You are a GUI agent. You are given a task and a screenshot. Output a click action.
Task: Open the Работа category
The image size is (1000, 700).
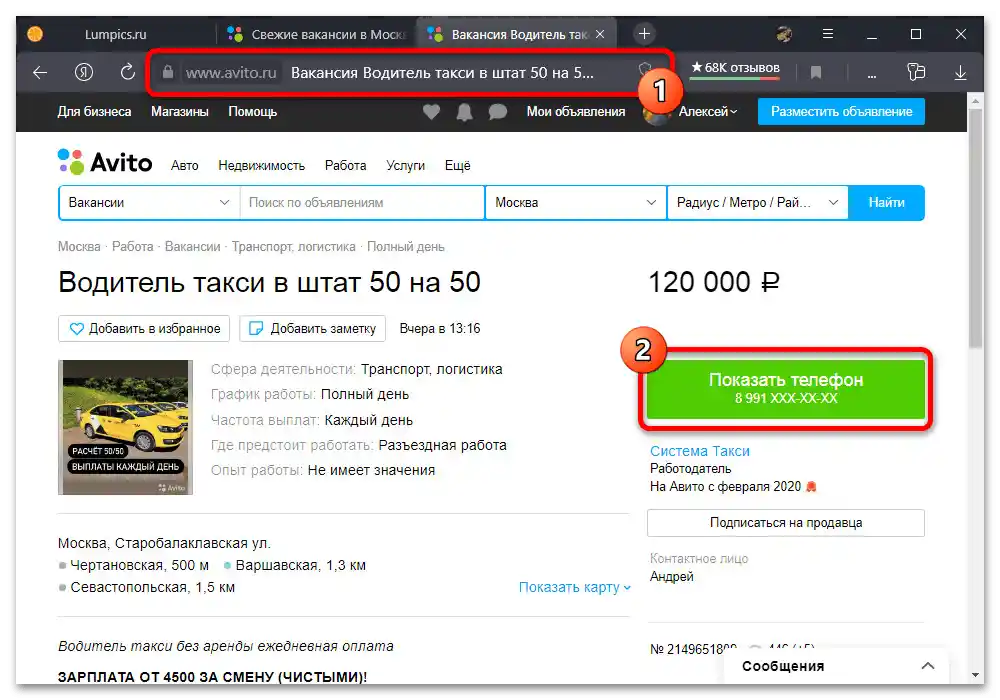click(345, 166)
